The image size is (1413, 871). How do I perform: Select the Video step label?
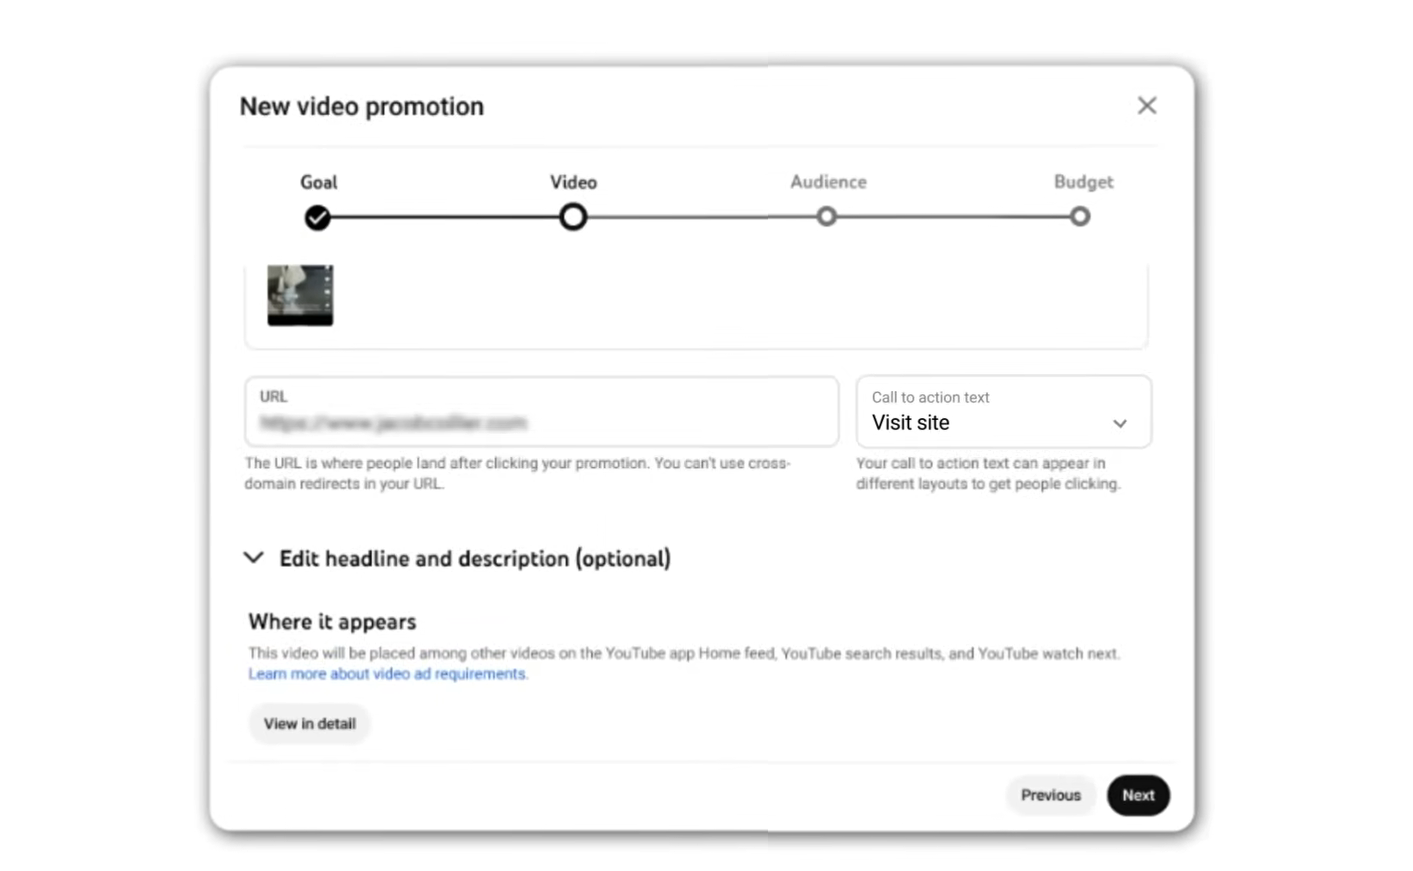[x=573, y=182]
